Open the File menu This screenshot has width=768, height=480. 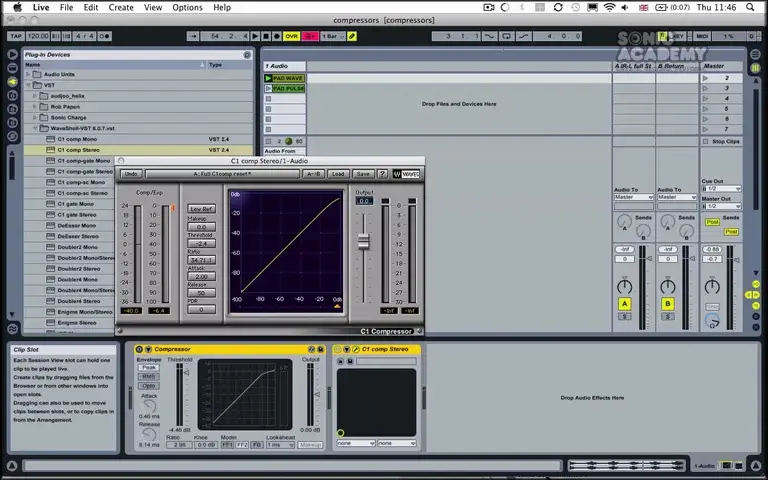[66, 7]
